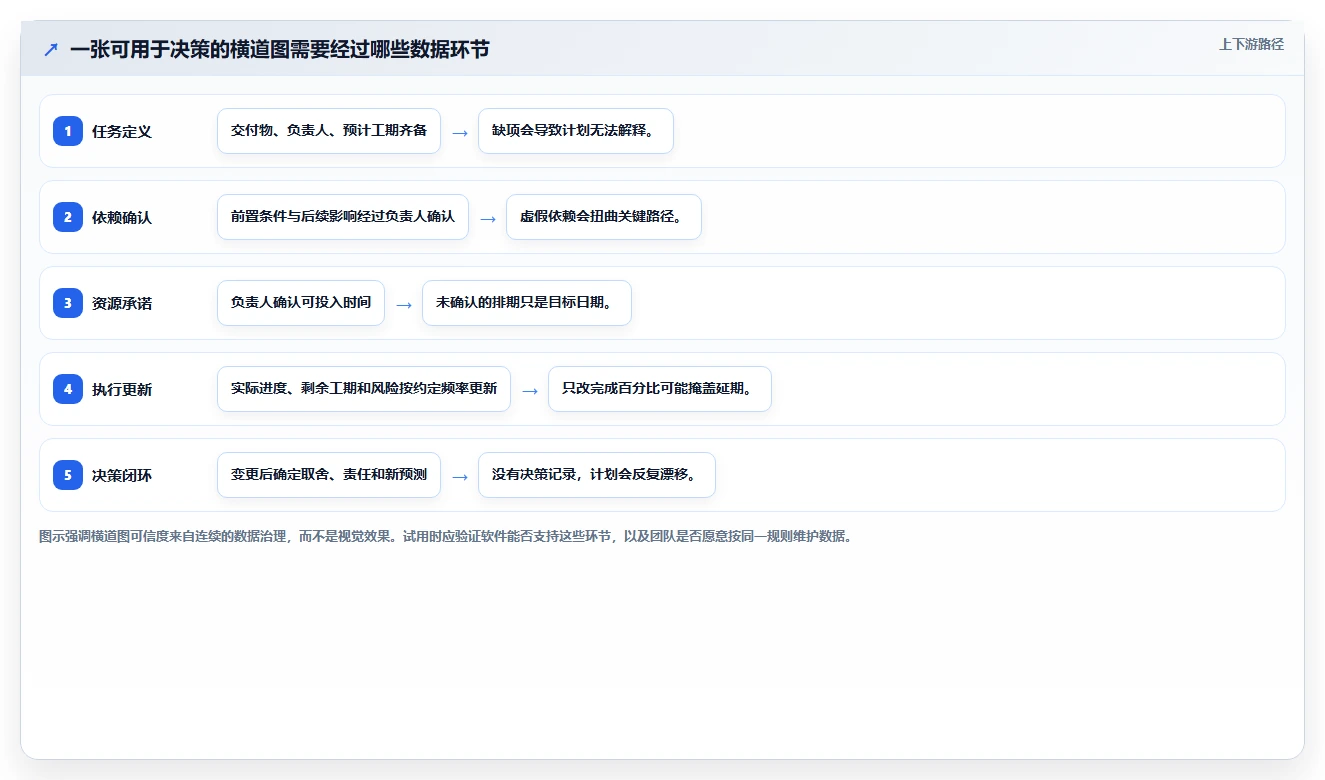Click the arrow in the 依赖确认 row
1325x780 pixels.
point(488,218)
